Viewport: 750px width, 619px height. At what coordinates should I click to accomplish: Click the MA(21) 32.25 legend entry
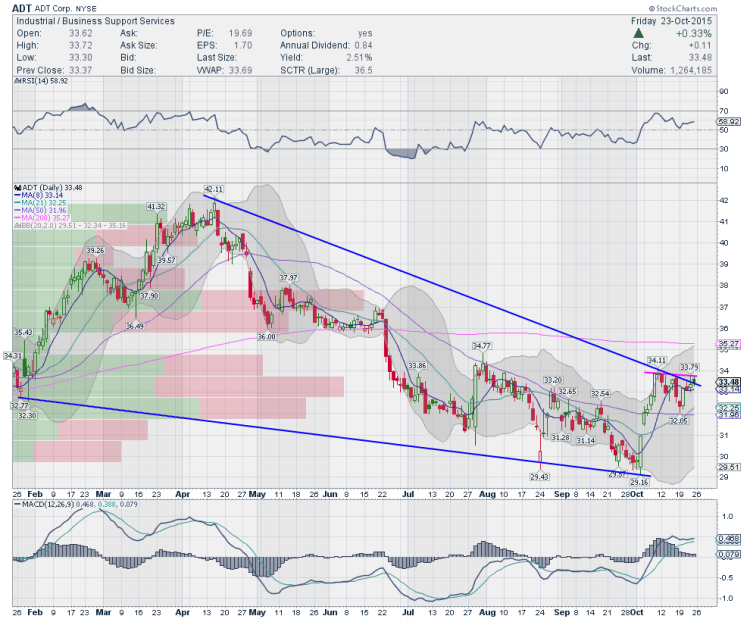pyautogui.click(x=41, y=203)
